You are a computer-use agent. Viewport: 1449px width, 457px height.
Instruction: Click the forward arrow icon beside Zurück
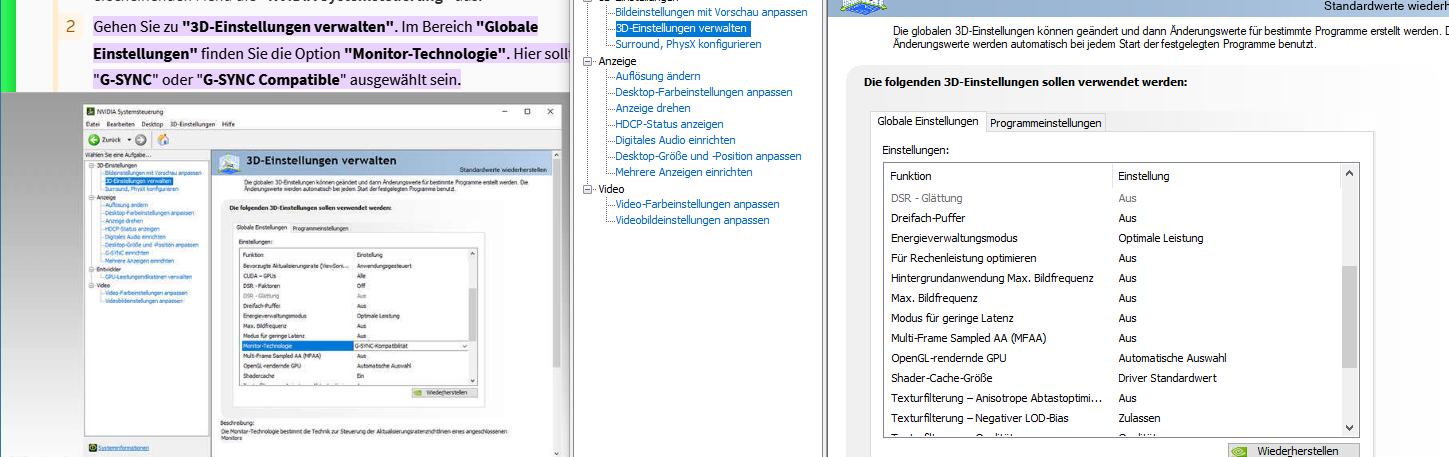click(x=141, y=140)
